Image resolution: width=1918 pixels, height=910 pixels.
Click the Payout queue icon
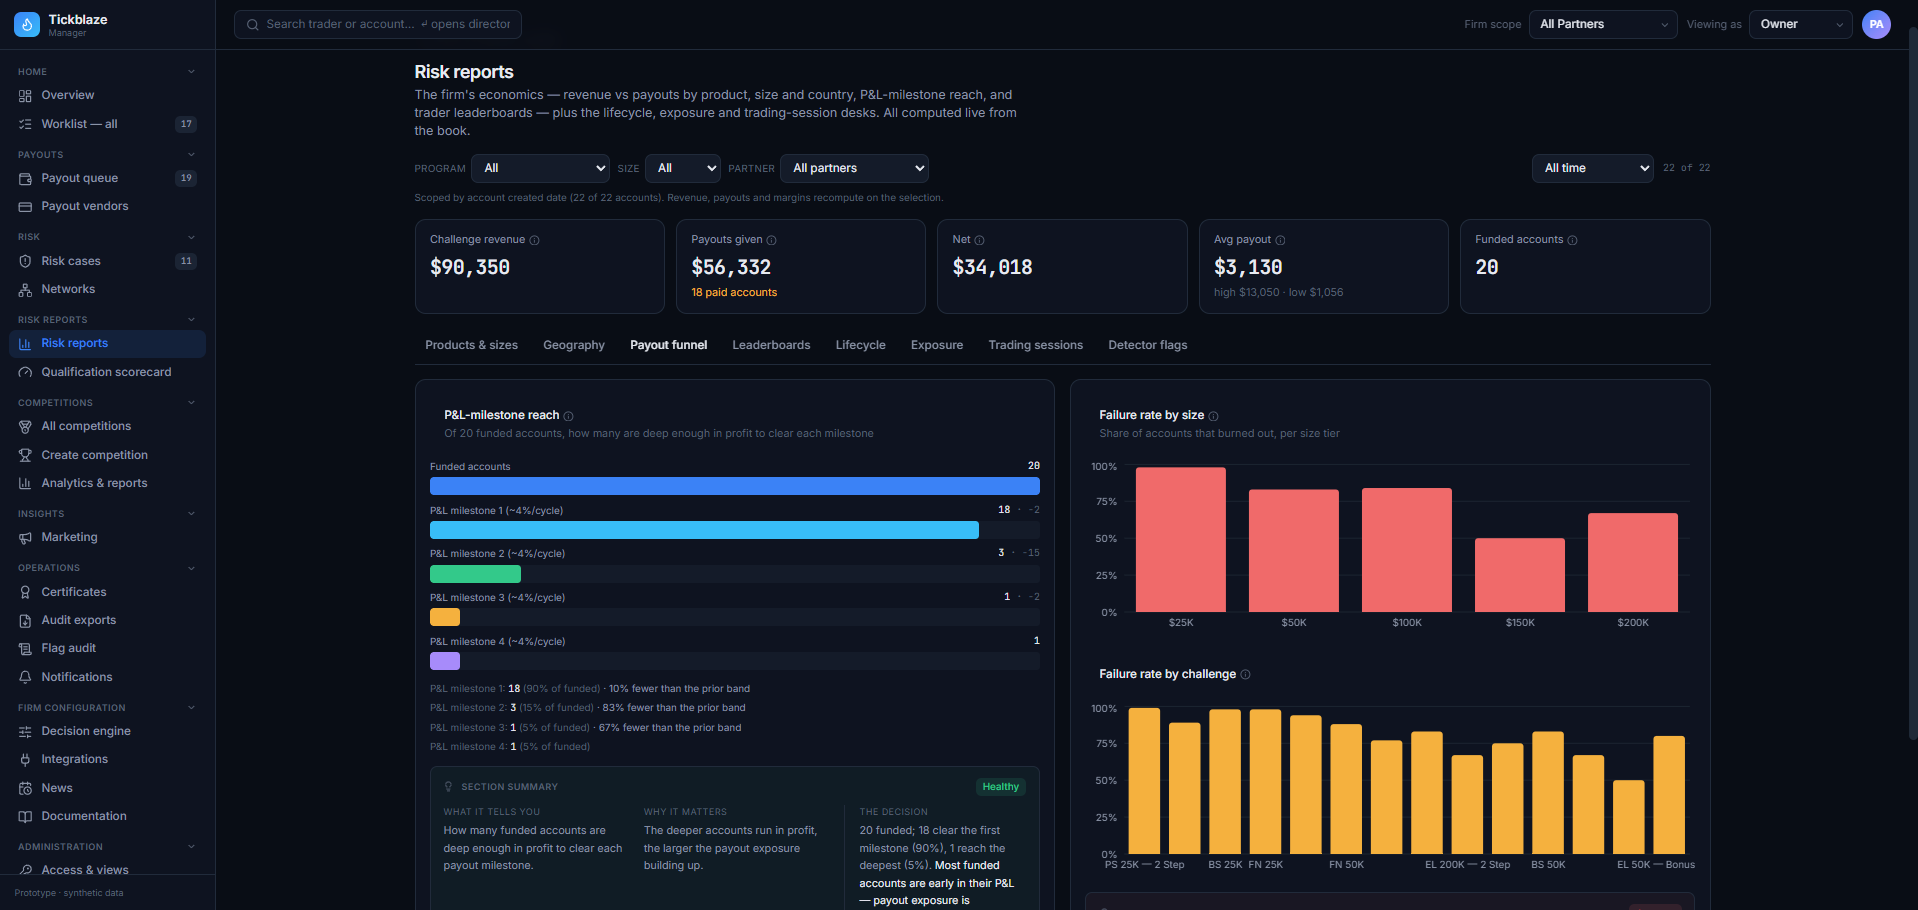tap(25, 178)
